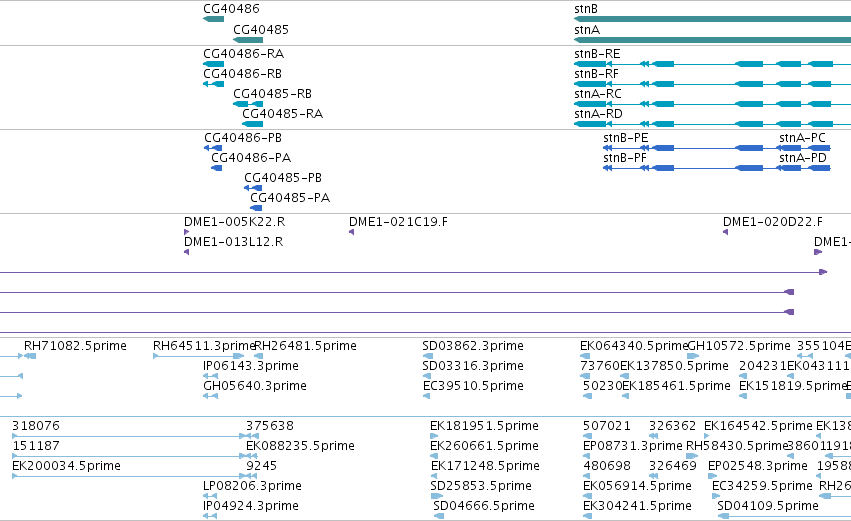
Task: Pick EK171248.5prime label
Action: (485, 466)
